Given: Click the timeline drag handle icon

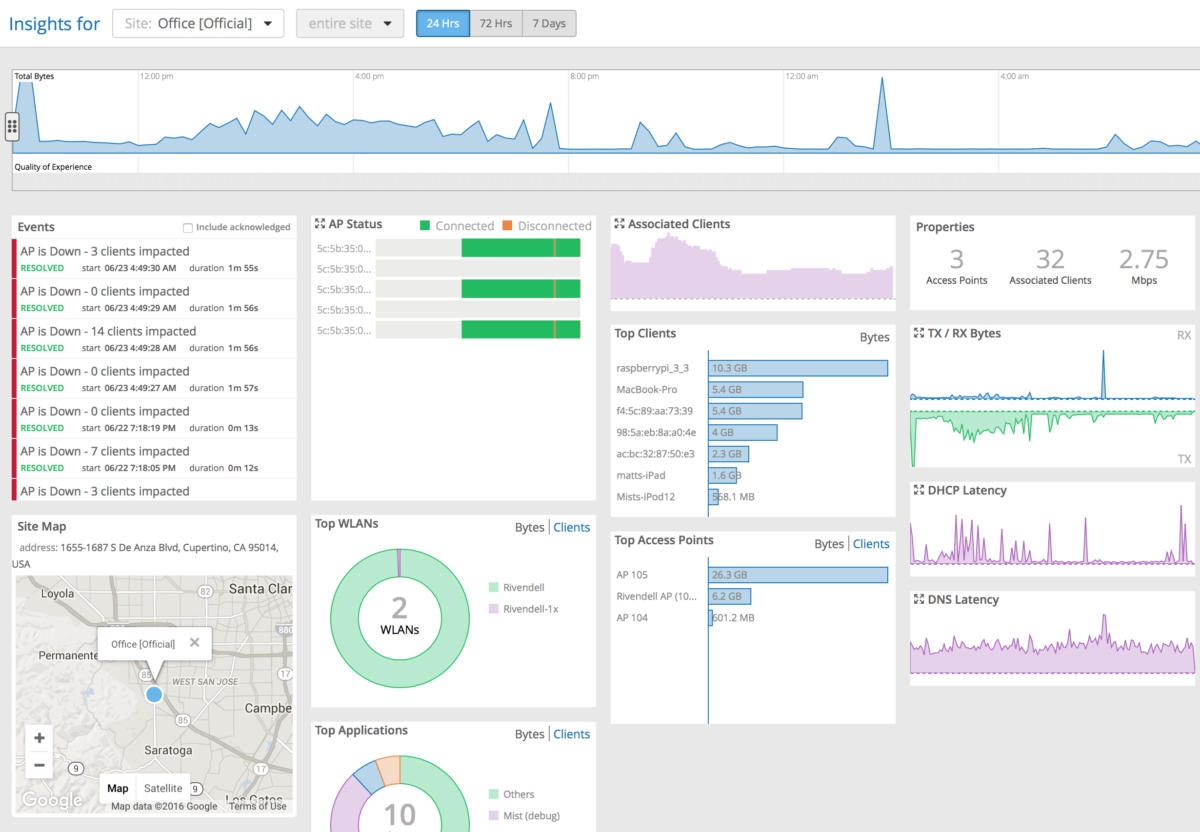Looking at the screenshot, I should 12,126.
